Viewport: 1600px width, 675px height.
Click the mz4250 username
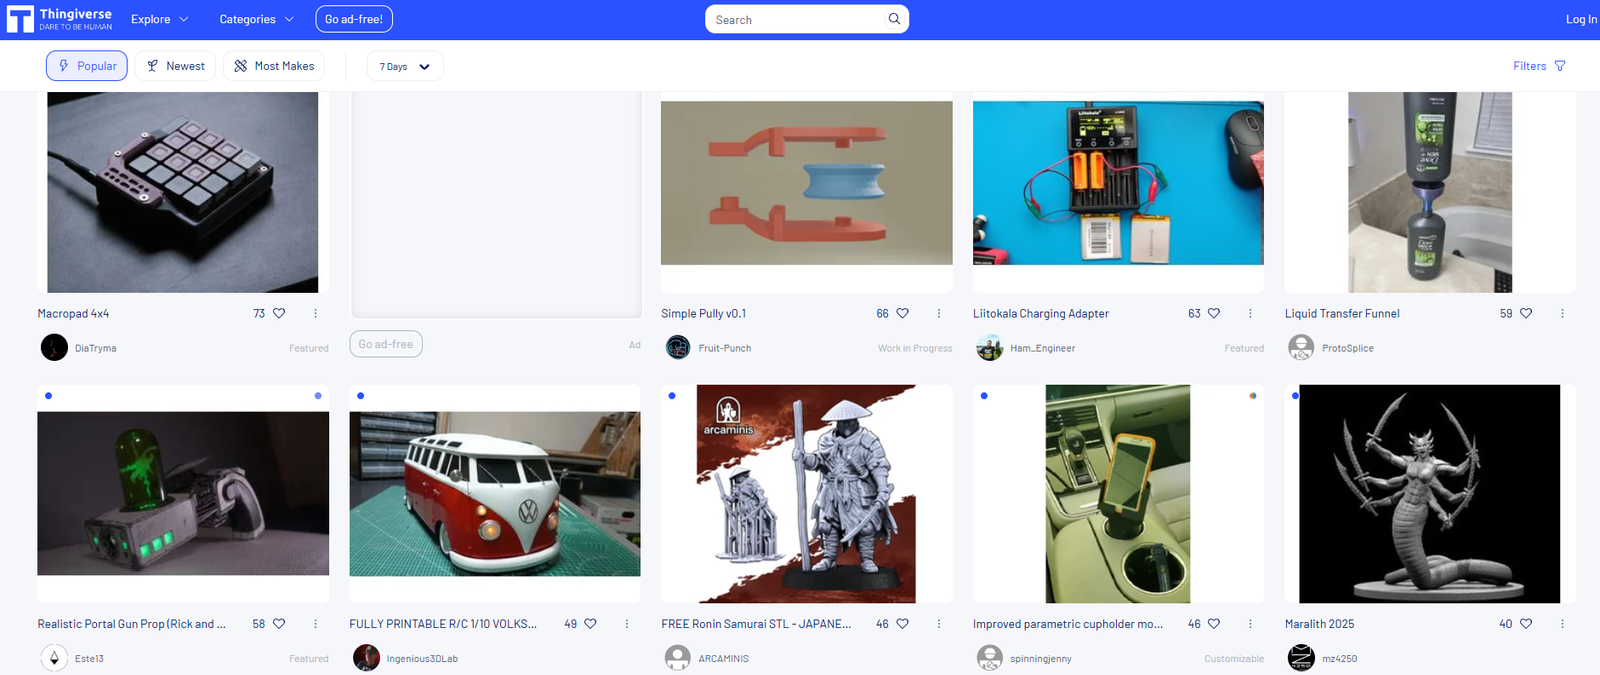1340,659
